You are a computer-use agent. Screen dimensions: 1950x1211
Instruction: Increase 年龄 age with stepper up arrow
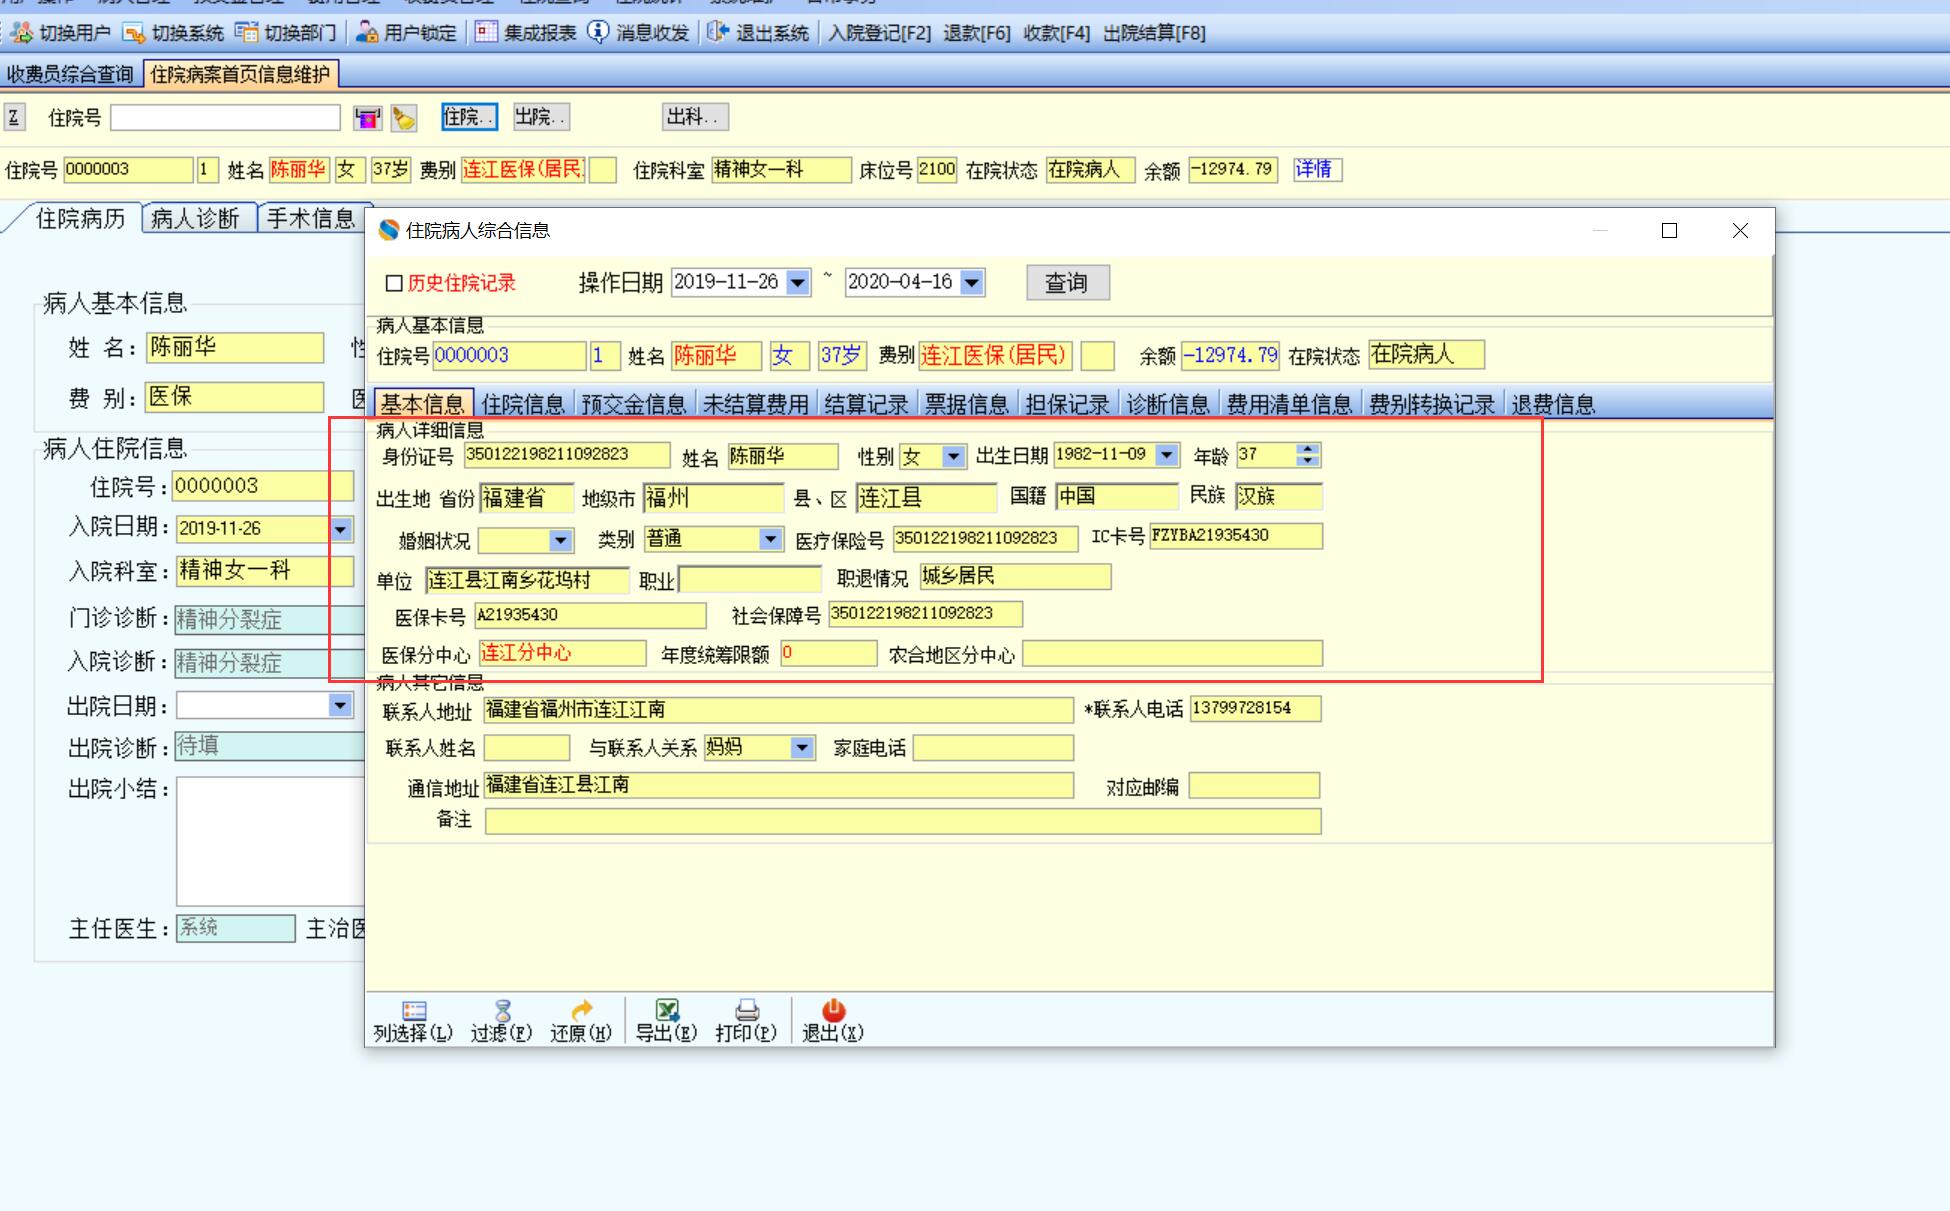1308,449
